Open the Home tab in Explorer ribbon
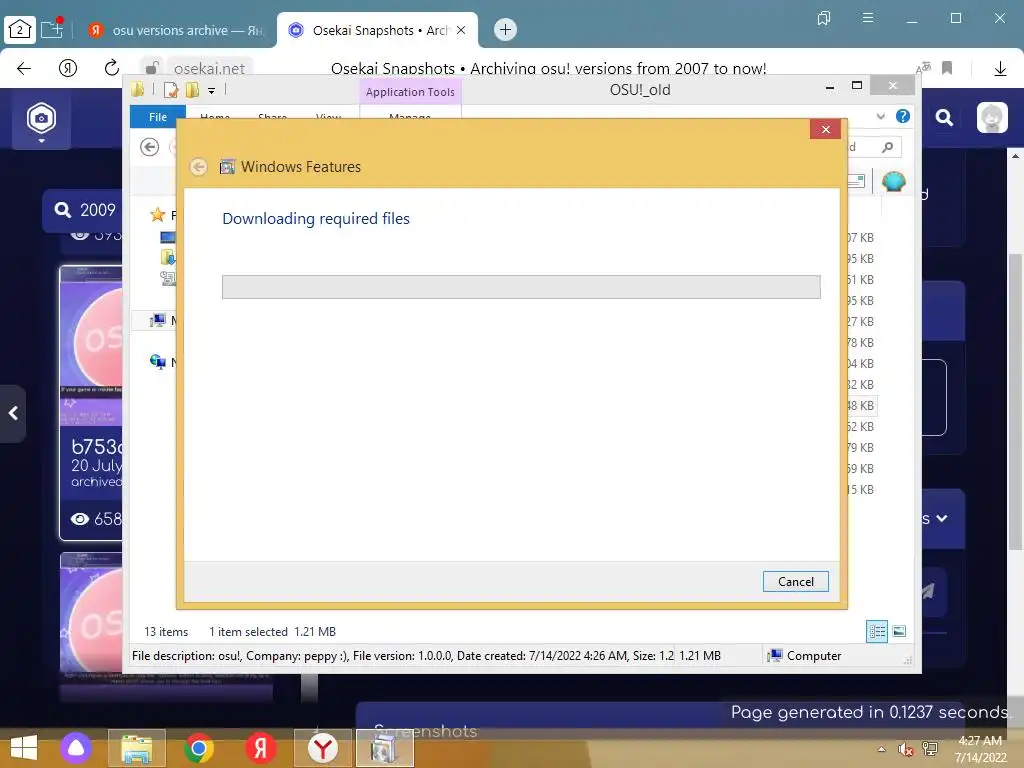The height and width of the screenshot is (768, 1024). point(215,117)
